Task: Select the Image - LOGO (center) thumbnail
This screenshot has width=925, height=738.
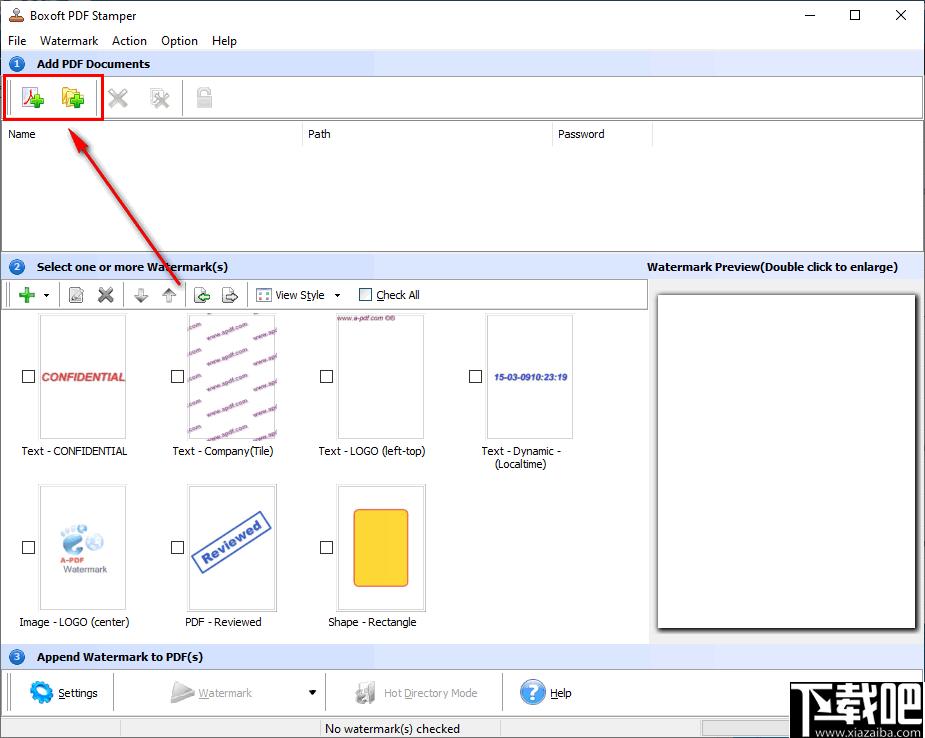Action: click(83, 548)
